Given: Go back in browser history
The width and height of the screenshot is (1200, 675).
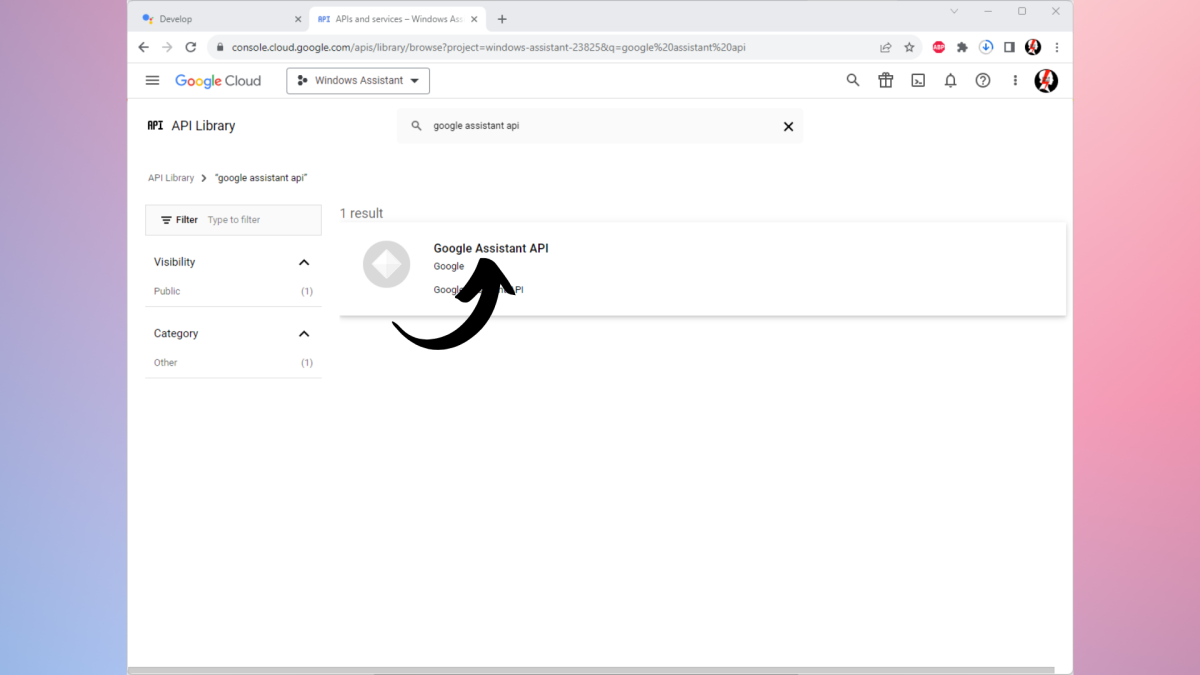Looking at the screenshot, I should [x=143, y=47].
